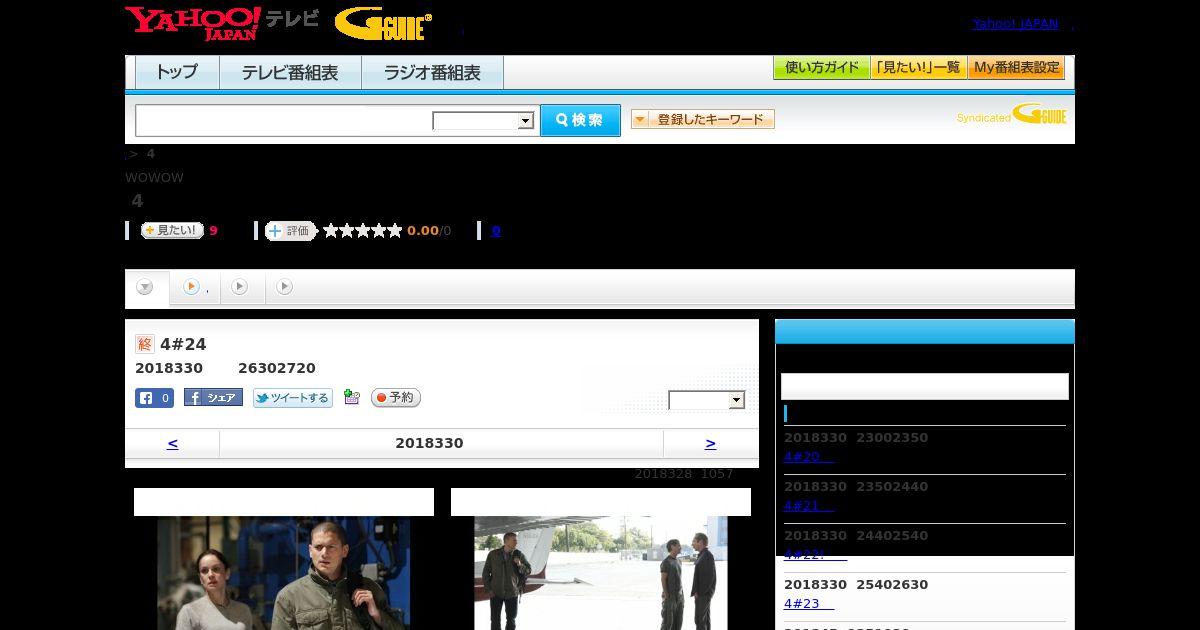Open the 4#23 episode link
Image resolution: width=1200 pixels, height=630 pixels.
point(809,604)
